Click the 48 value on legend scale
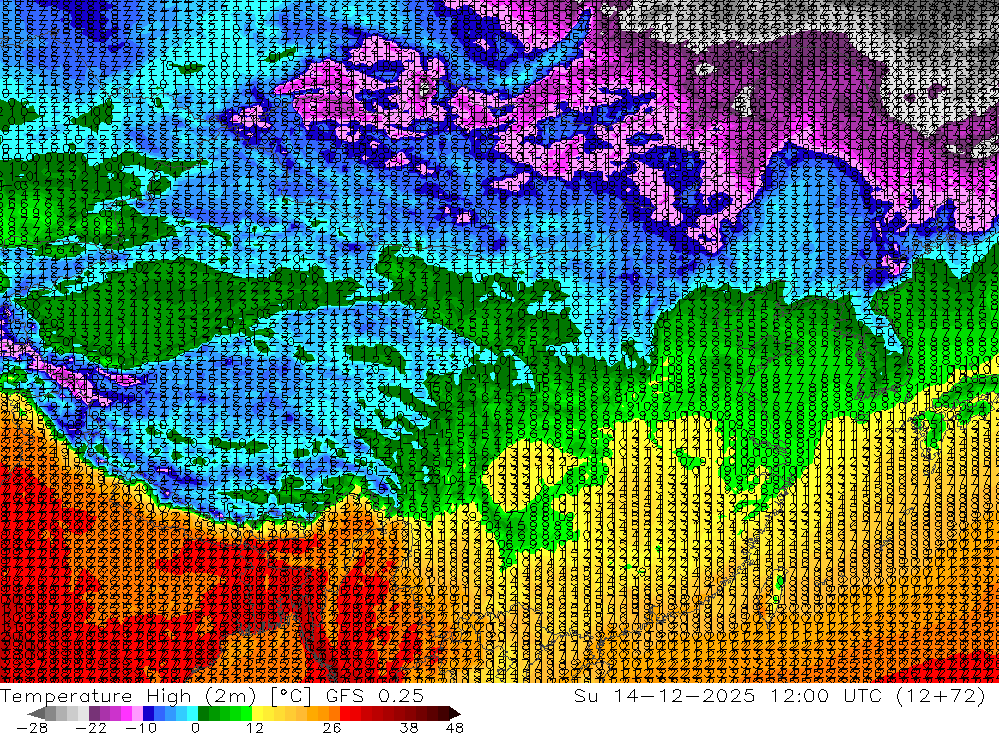The height and width of the screenshot is (733, 1000). click(x=454, y=727)
